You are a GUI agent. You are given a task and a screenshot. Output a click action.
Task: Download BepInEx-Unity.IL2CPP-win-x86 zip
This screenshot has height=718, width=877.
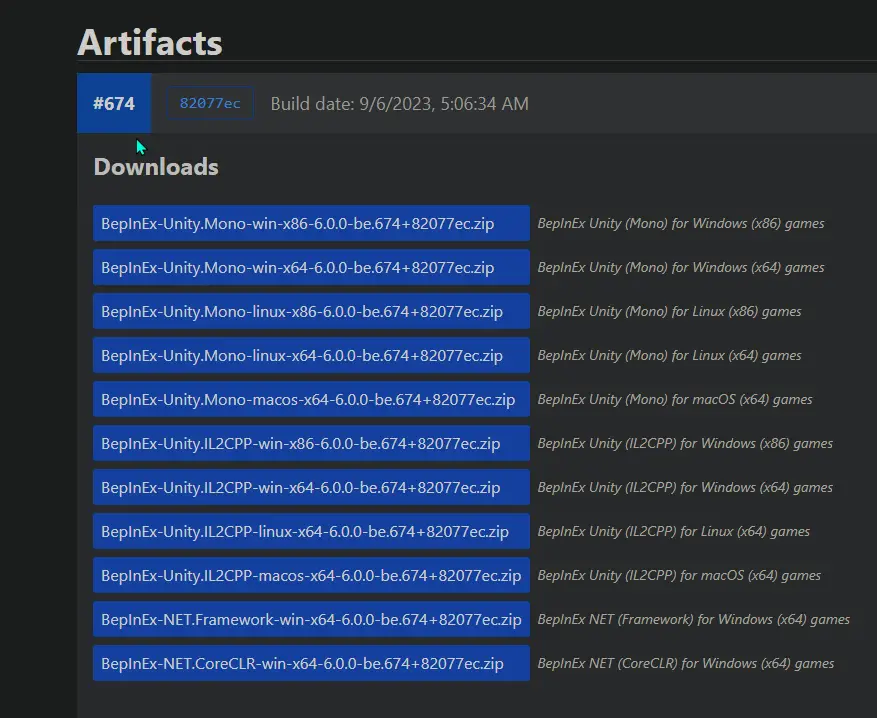pyautogui.click(x=311, y=443)
